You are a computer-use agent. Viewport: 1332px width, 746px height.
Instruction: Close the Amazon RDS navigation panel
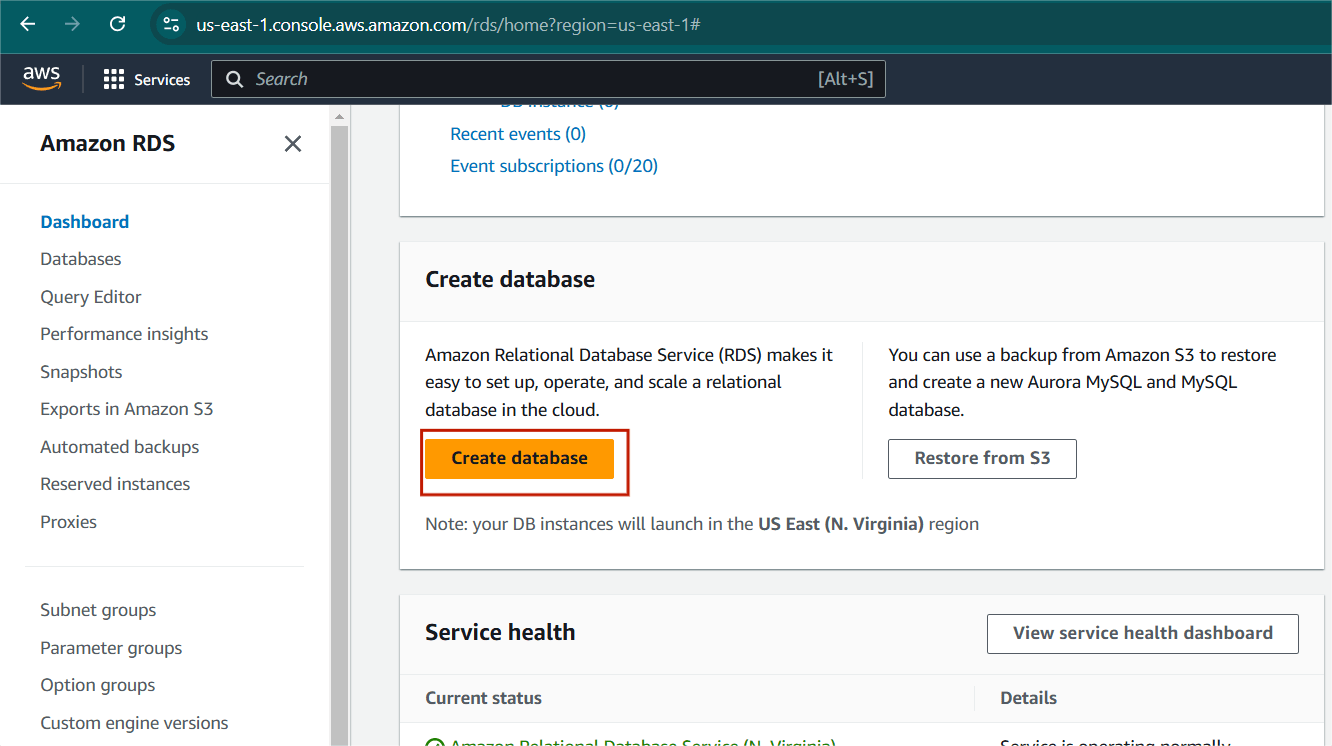[x=293, y=144]
